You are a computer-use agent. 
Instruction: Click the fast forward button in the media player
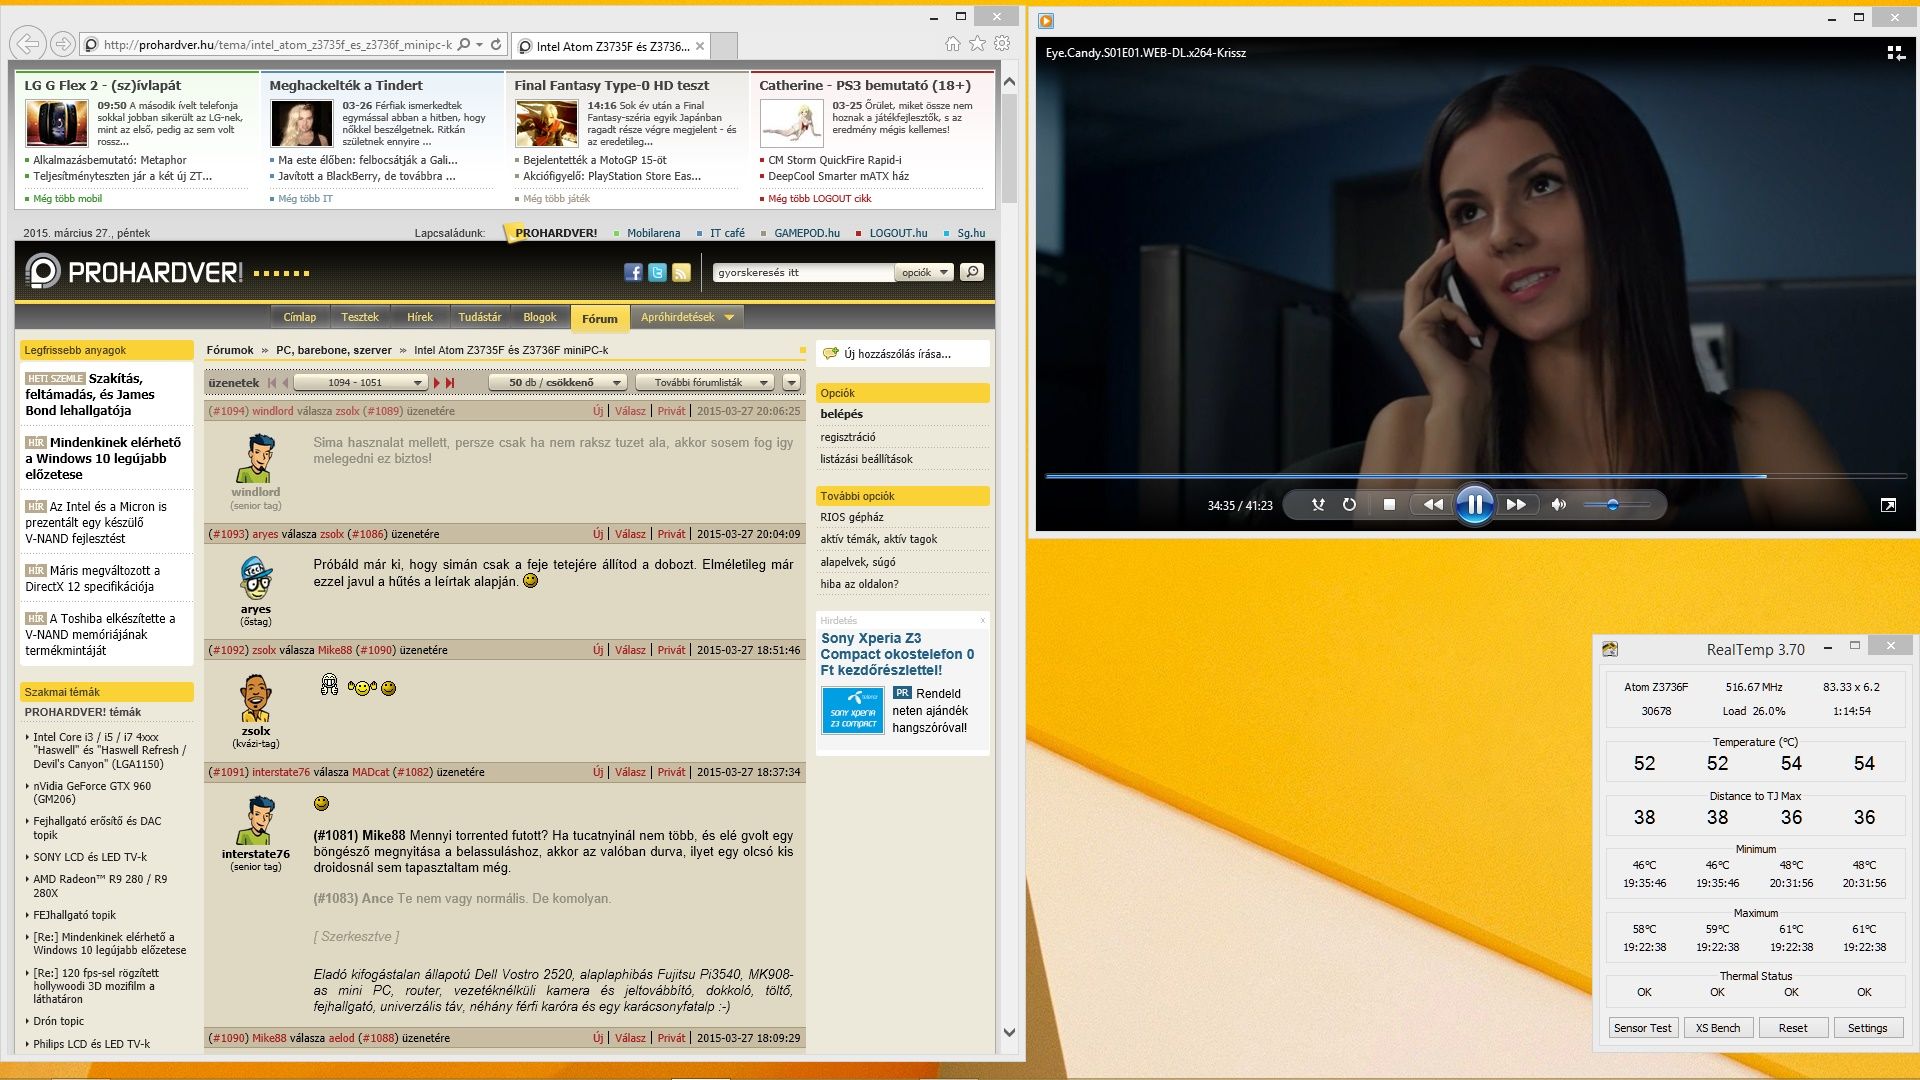(x=1516, y=505)
